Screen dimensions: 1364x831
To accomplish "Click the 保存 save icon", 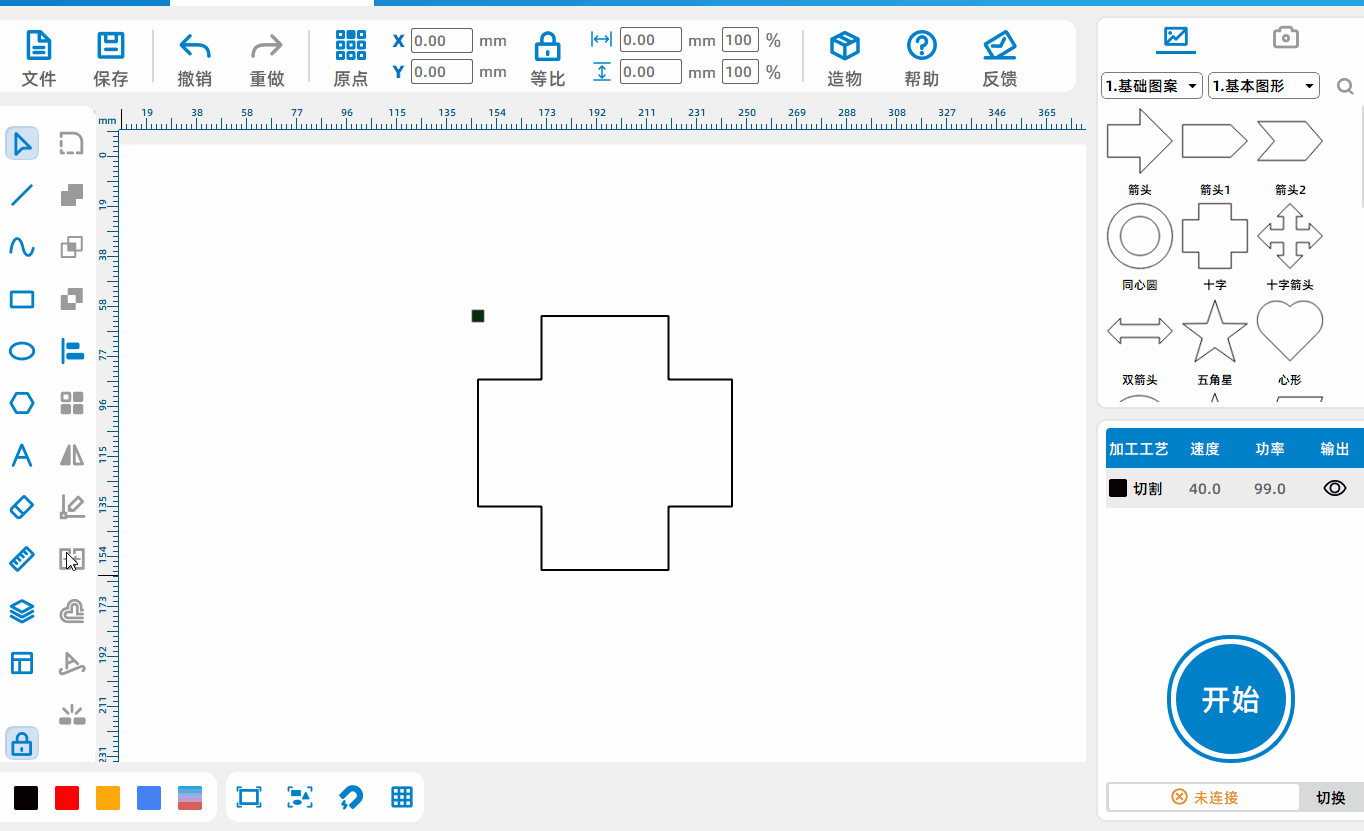I will (110, 45).
